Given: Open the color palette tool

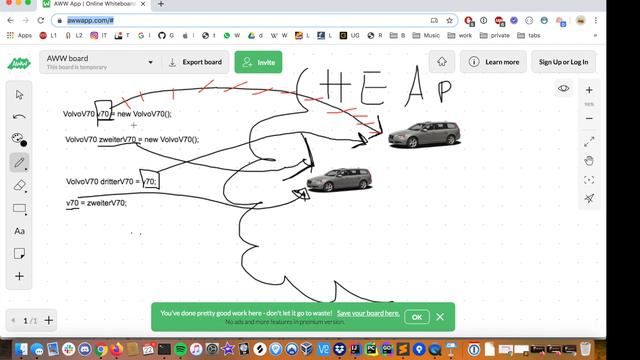Looking at the screenshot, I should (19, 139).
